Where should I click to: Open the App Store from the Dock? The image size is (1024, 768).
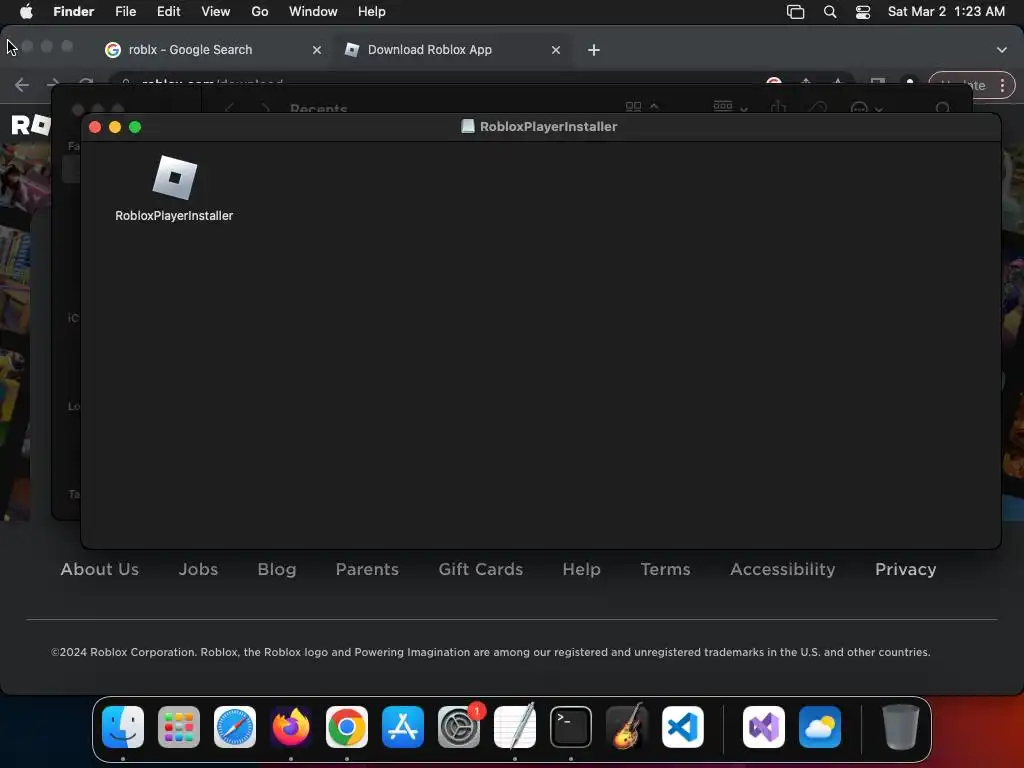pos(403,727)
